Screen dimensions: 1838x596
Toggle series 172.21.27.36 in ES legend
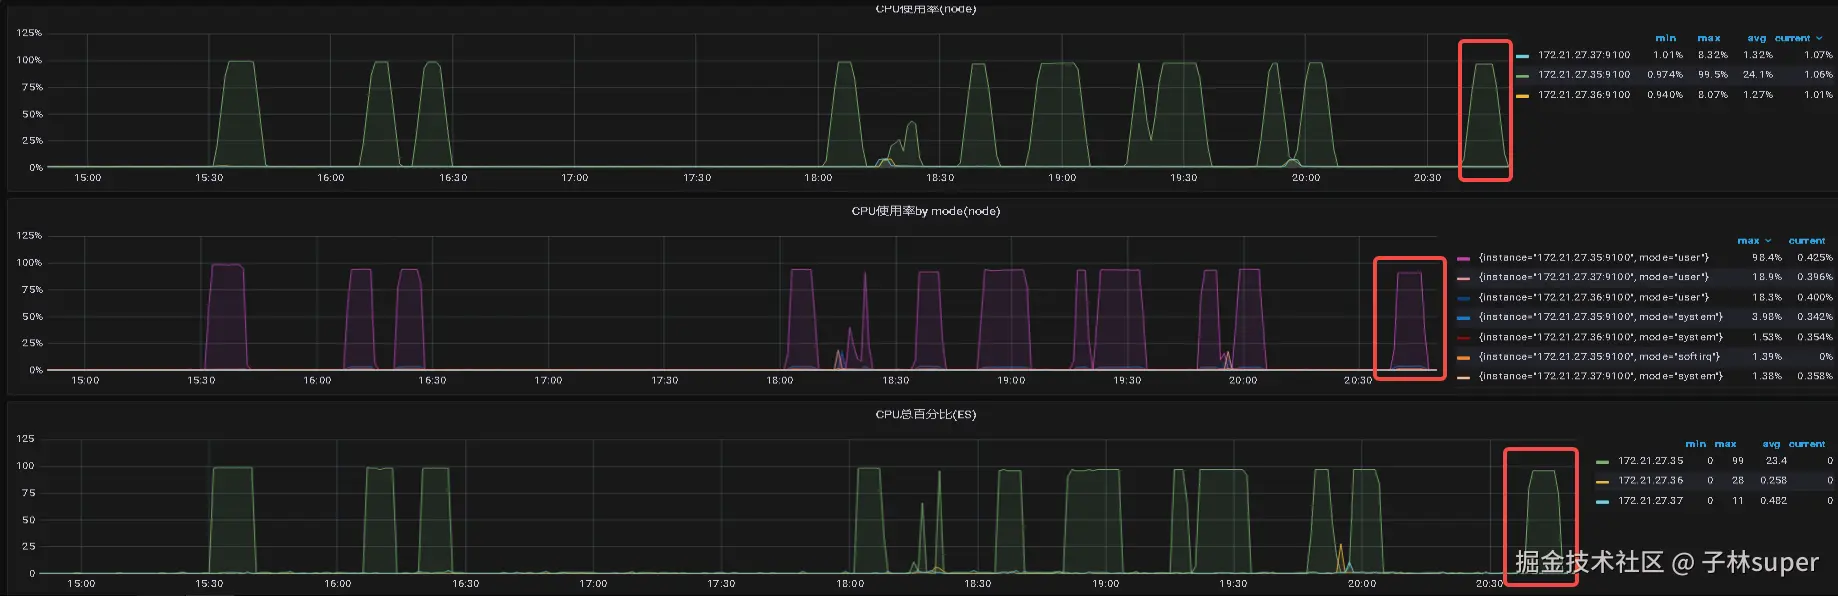click(x=1651, y=480)
